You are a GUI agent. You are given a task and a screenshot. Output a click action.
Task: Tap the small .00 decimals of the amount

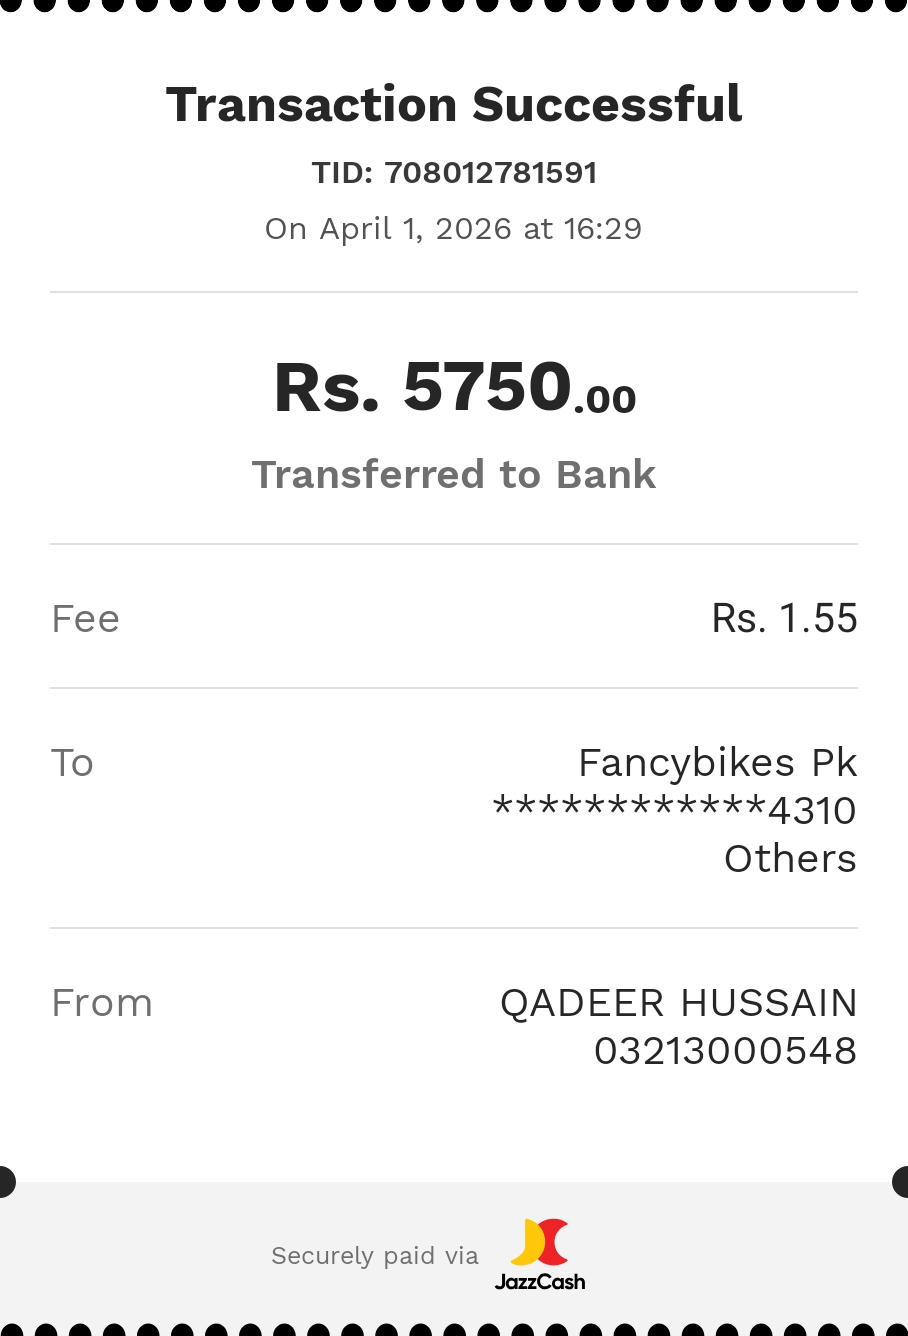[x=606, y=400]
